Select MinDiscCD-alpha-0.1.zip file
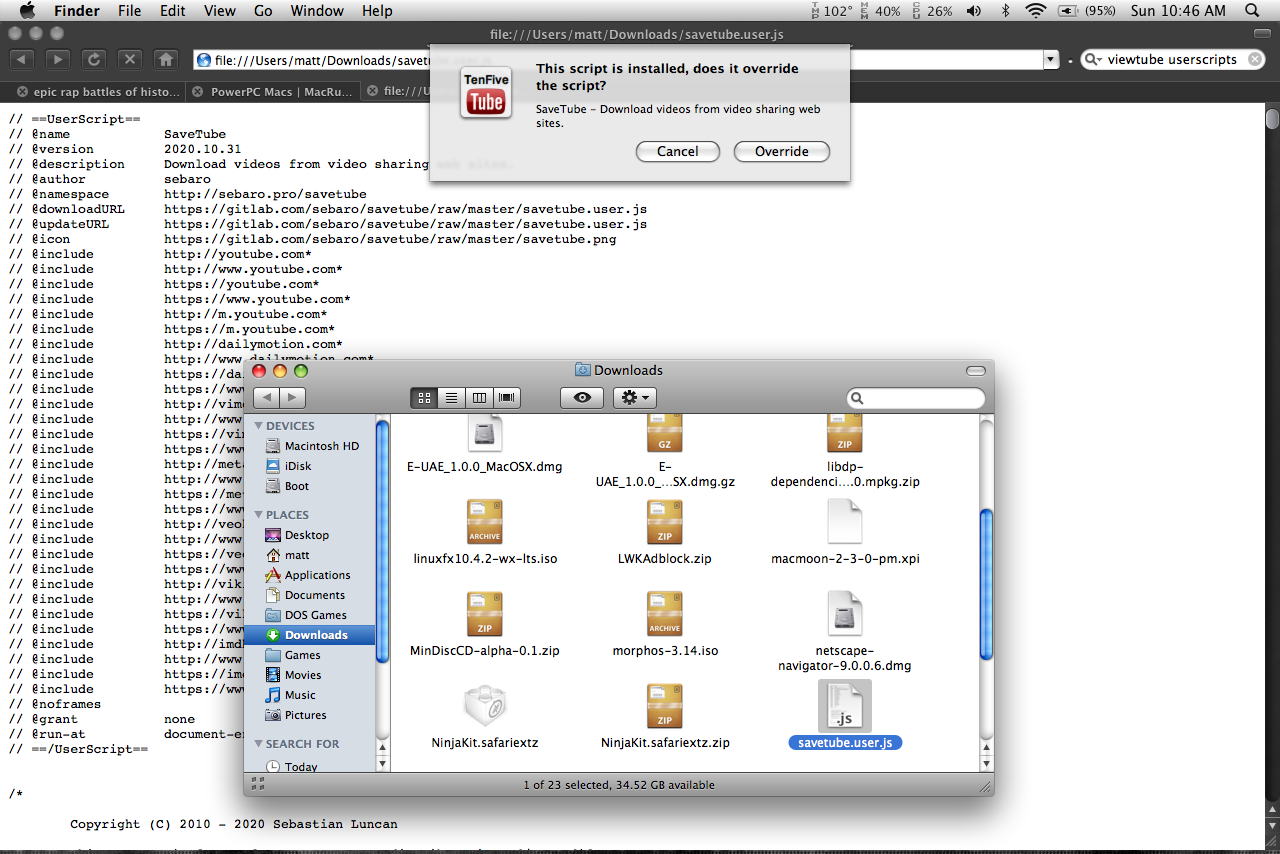 [484, 623]
